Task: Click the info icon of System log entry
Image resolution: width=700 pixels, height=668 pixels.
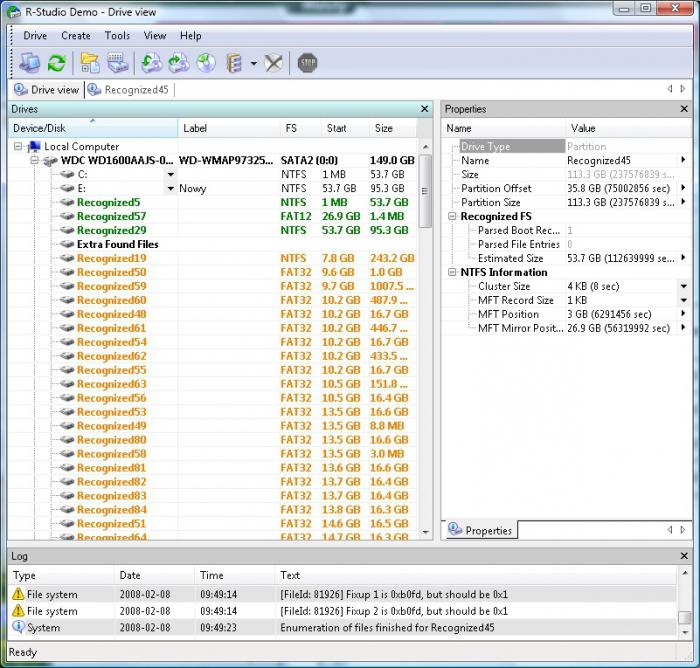Action: point(18,627)
